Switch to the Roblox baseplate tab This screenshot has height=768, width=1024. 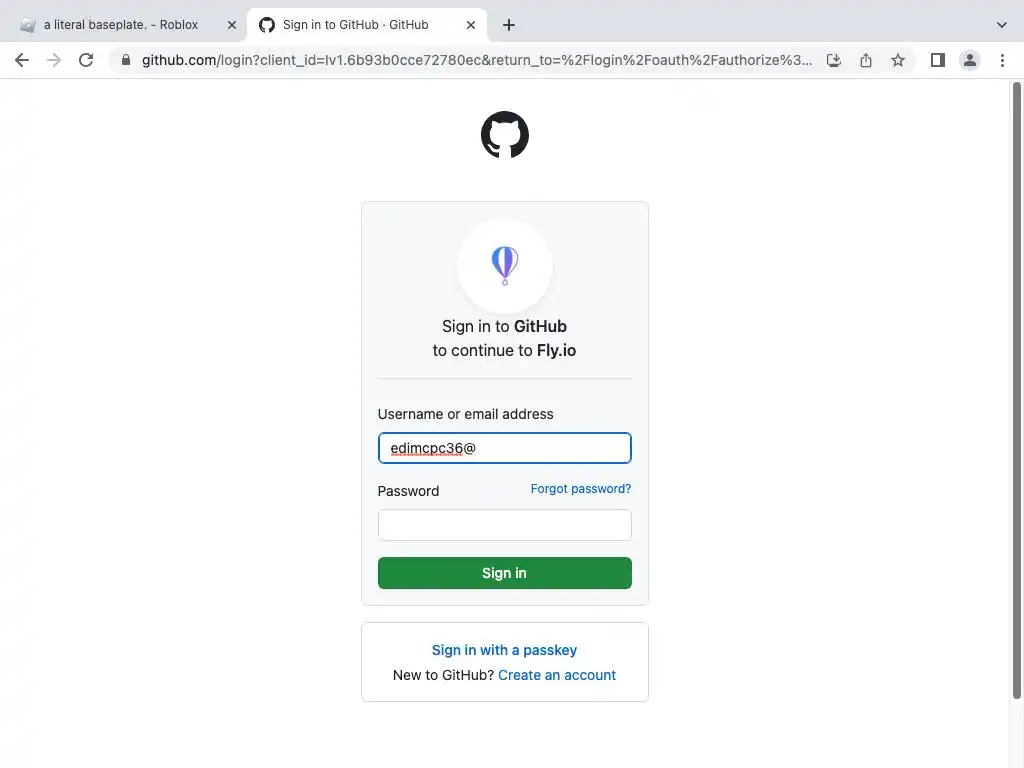(x=120, y=25)
